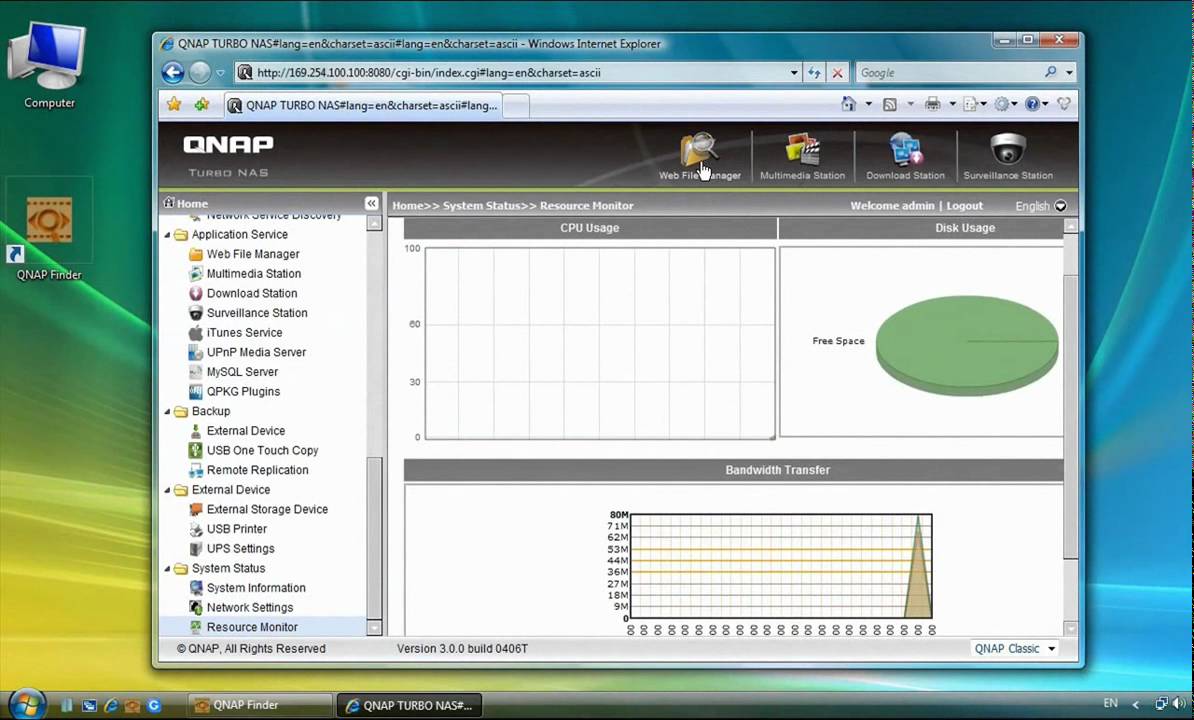Click the Computer desktop icon
Screen dimensions: 1194x720
[x=48, y=66]
